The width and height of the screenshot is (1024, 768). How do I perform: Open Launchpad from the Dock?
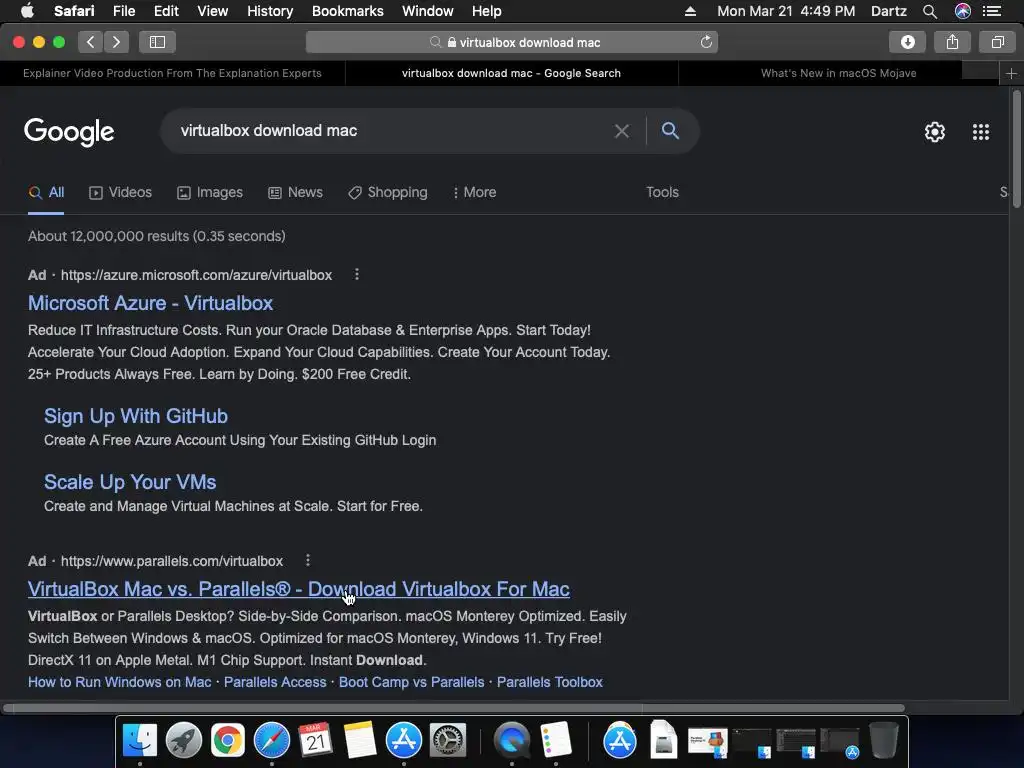tap(184, 741)
